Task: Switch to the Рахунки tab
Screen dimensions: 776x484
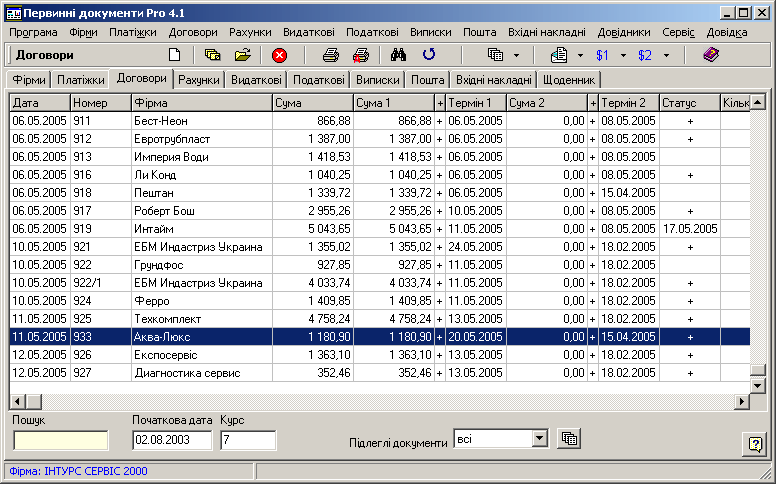Action: pyautogui.click(x=199, y=80)
